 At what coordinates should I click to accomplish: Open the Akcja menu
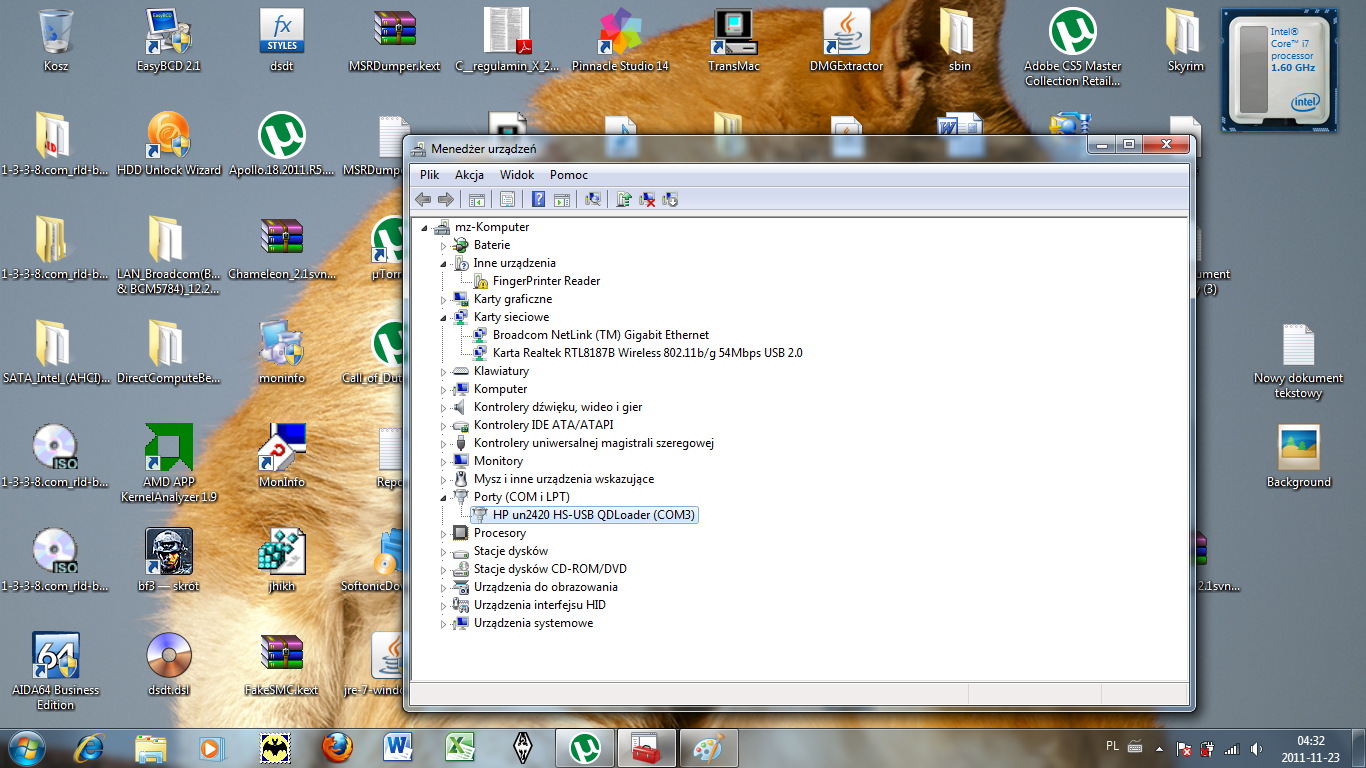pyautogui.click(x=469, y=175)
